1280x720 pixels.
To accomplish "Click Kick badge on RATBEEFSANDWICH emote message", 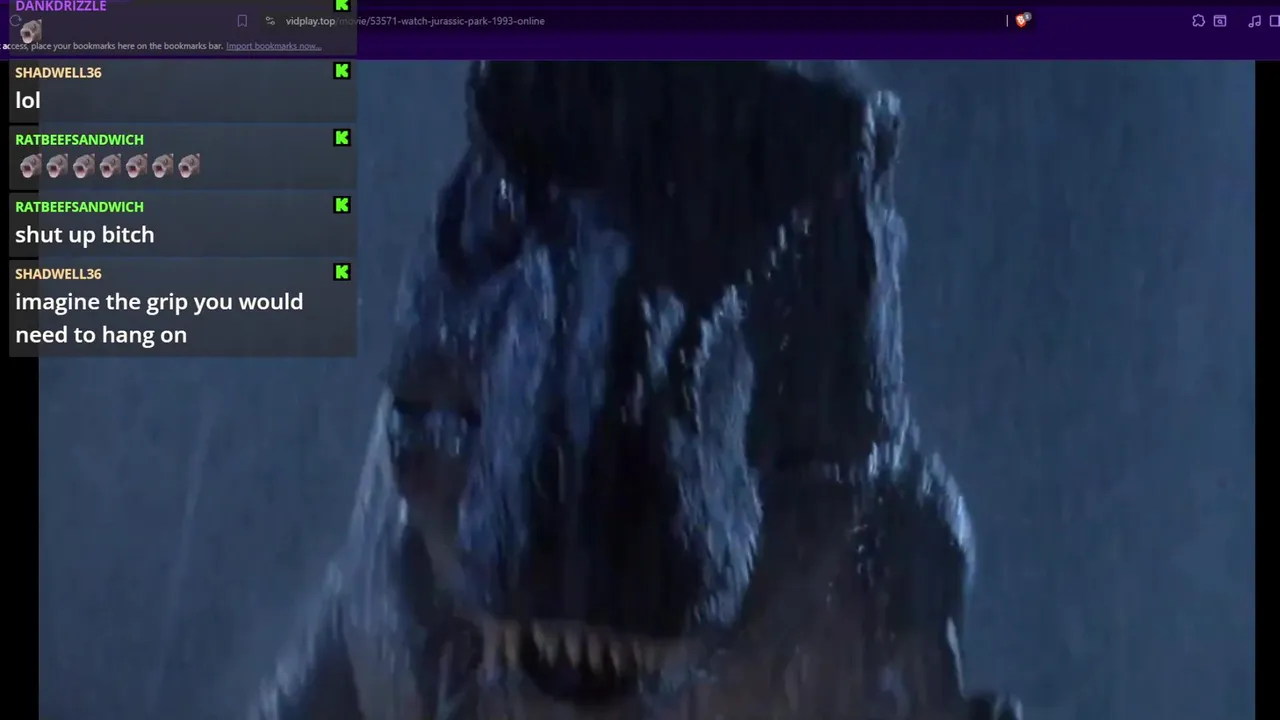I will coord(342,138).
